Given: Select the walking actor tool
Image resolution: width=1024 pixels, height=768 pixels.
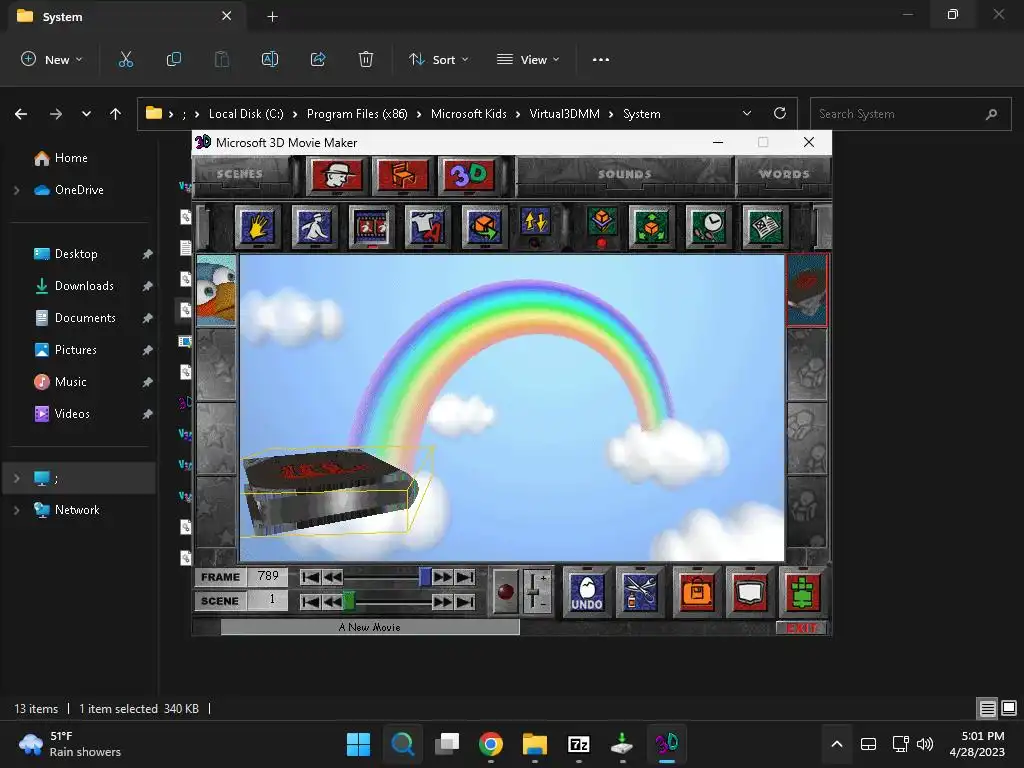Looking at the screenshot, I should click(315, 227).
